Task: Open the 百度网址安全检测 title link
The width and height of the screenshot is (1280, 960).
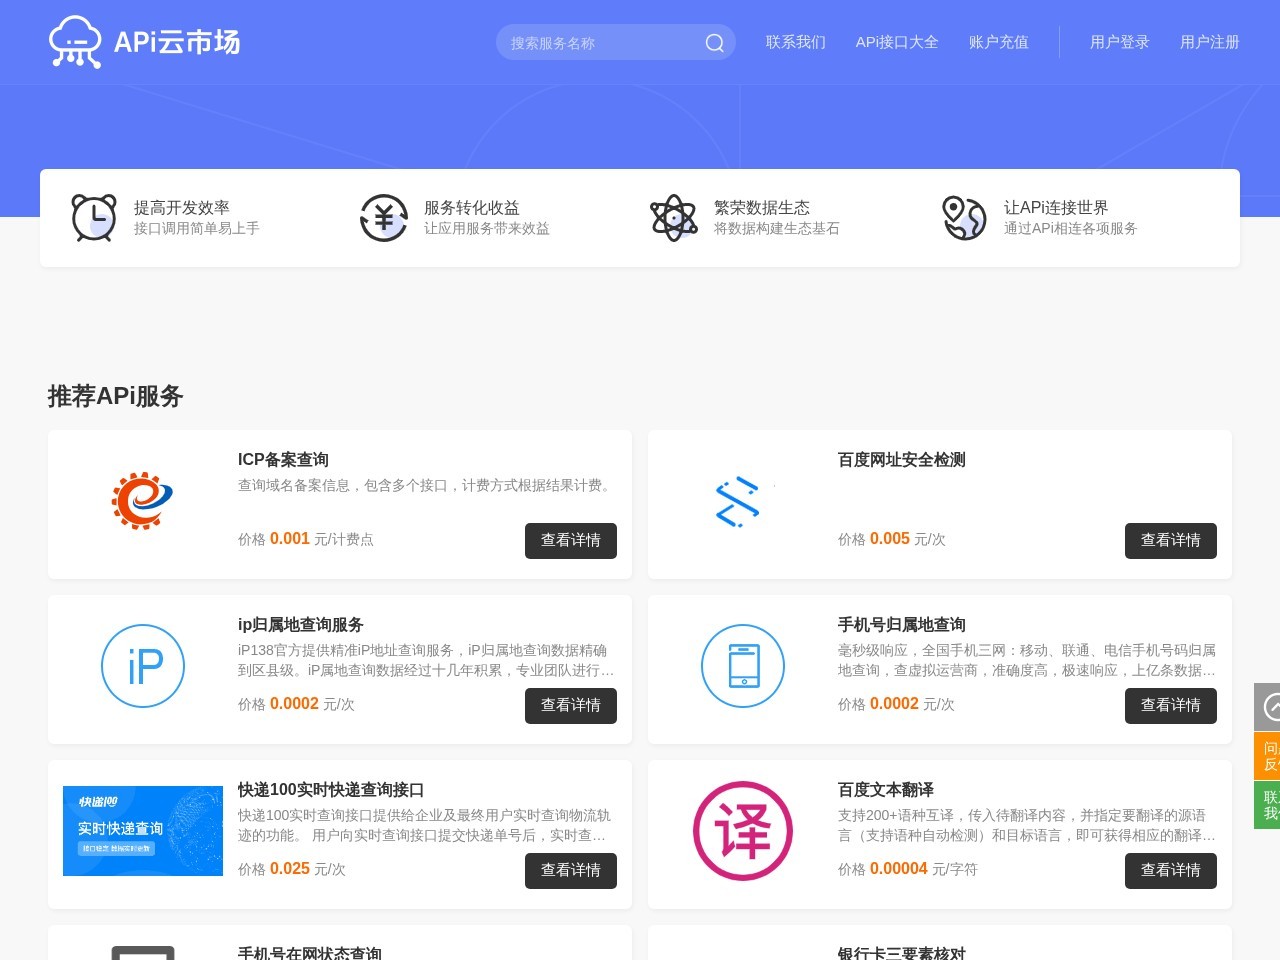Action: [901, 460]
